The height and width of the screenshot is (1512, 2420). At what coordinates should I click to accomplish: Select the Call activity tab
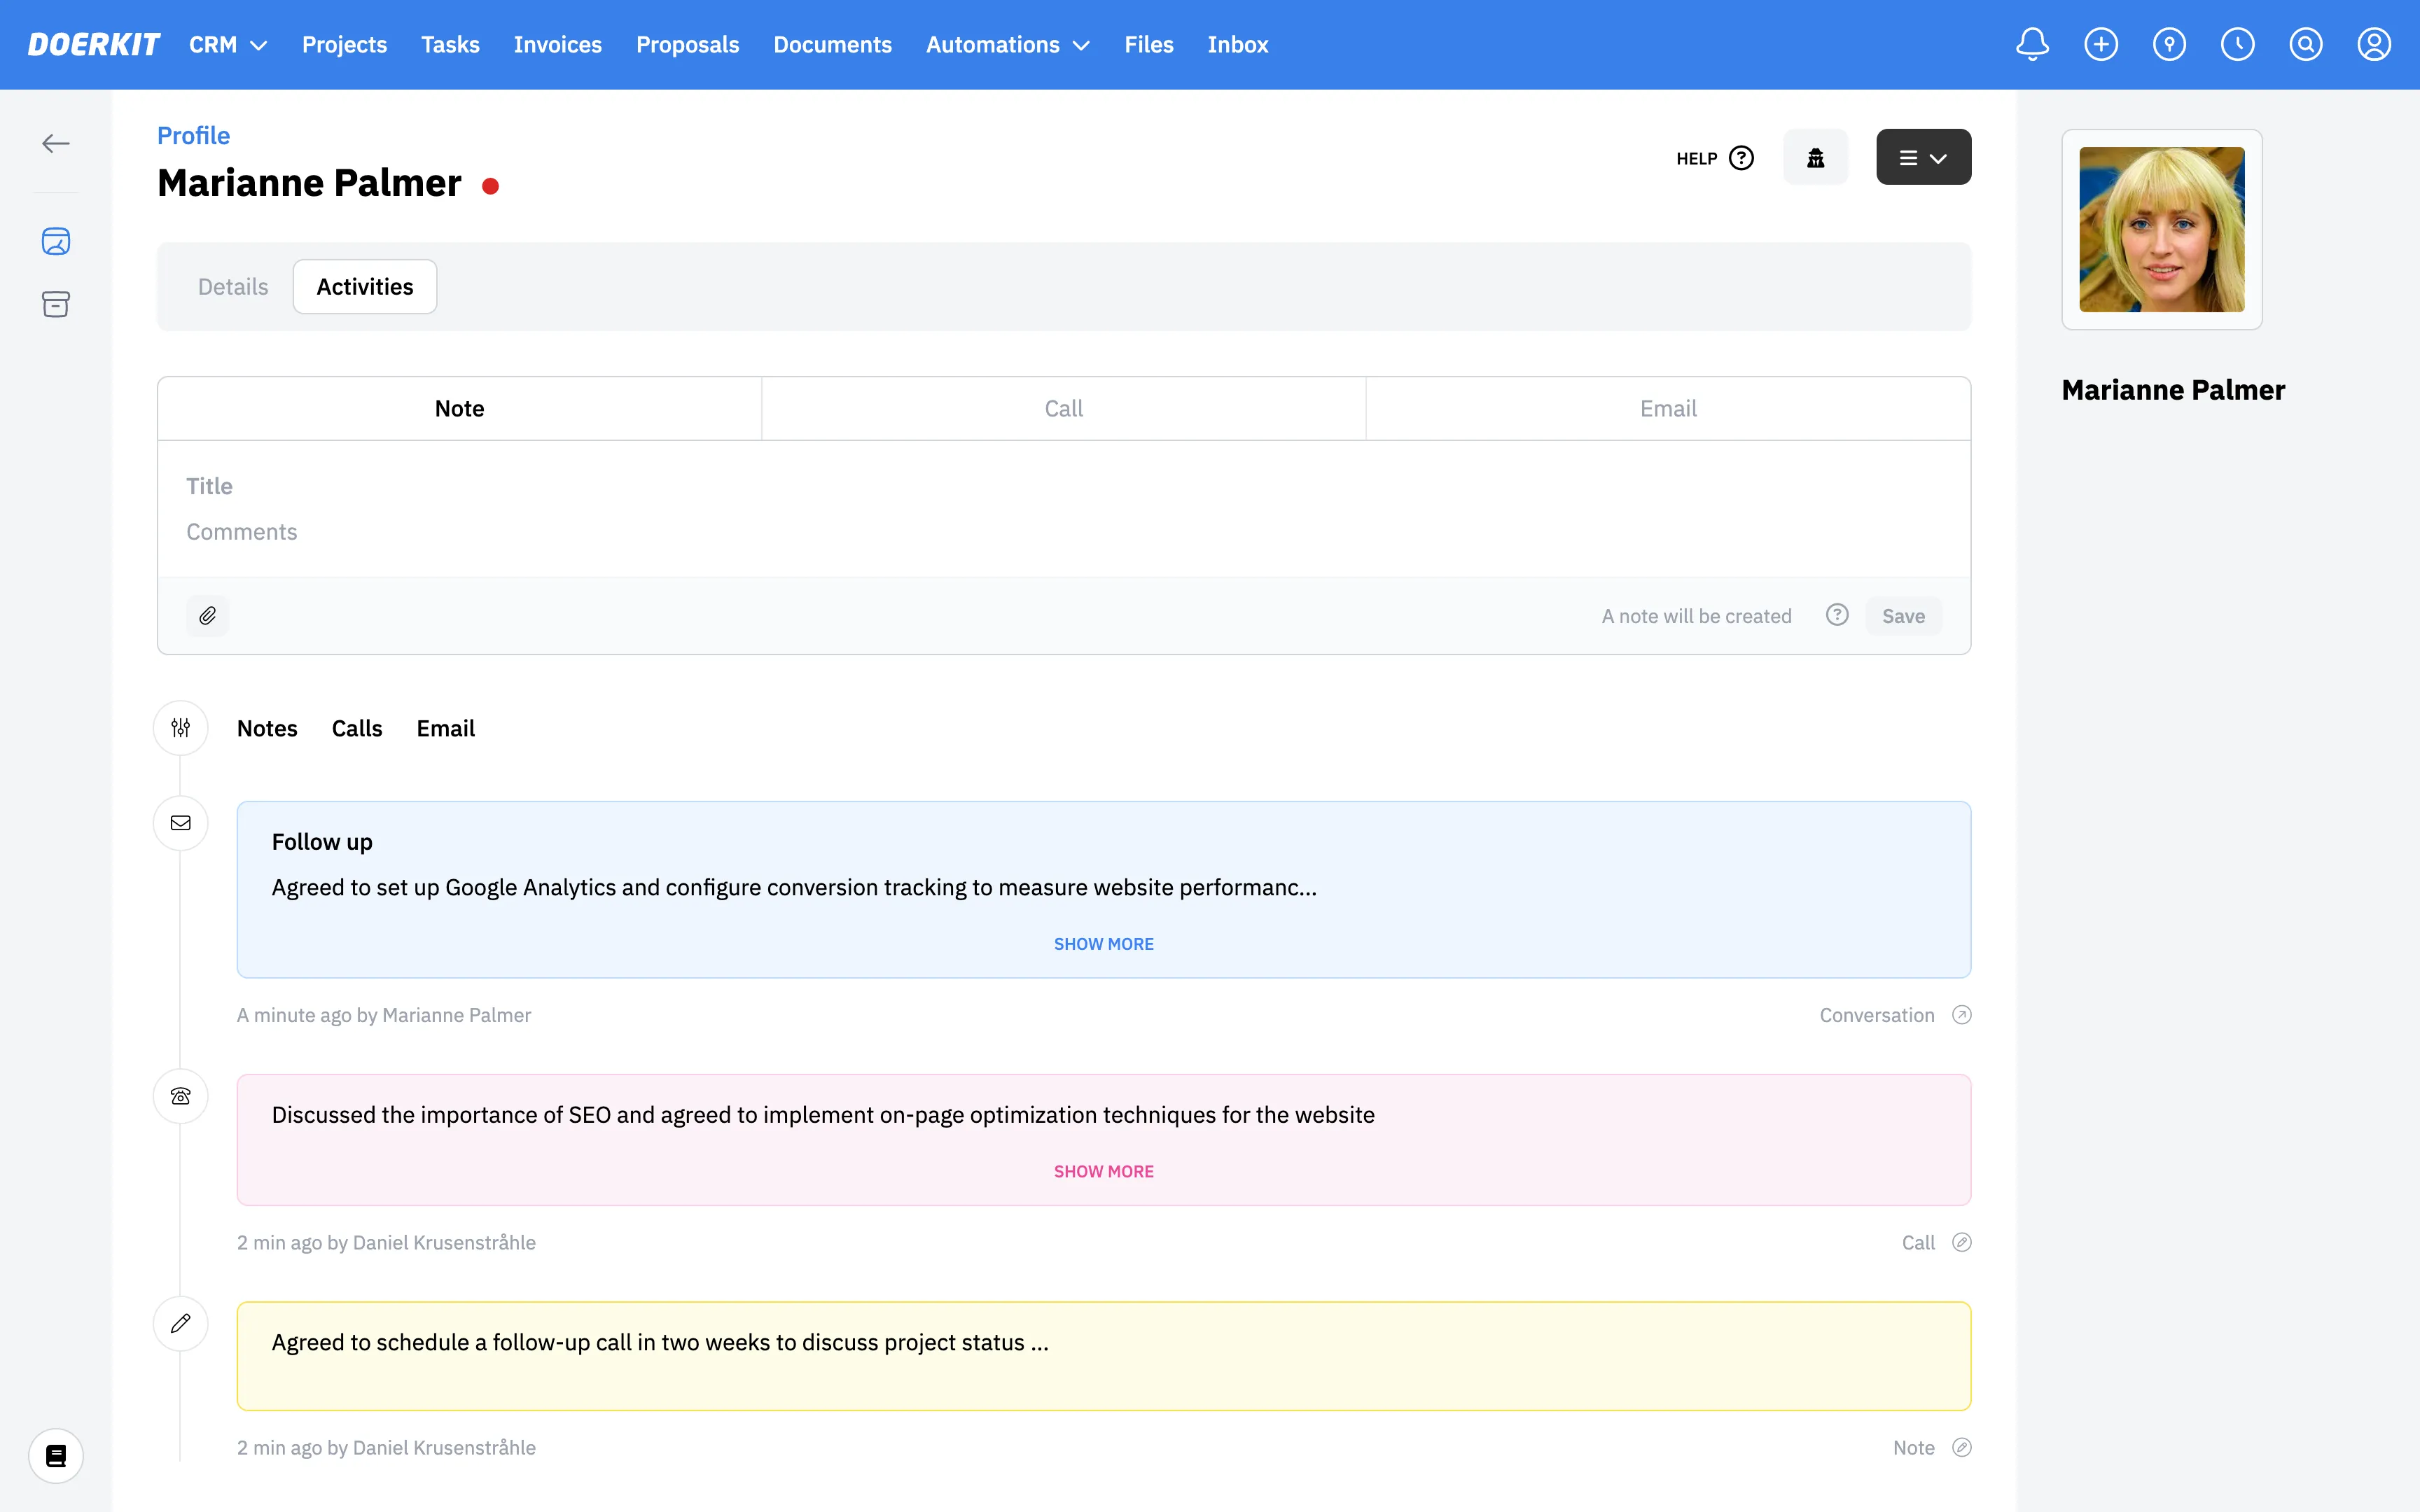click(x=1063, y=409)
